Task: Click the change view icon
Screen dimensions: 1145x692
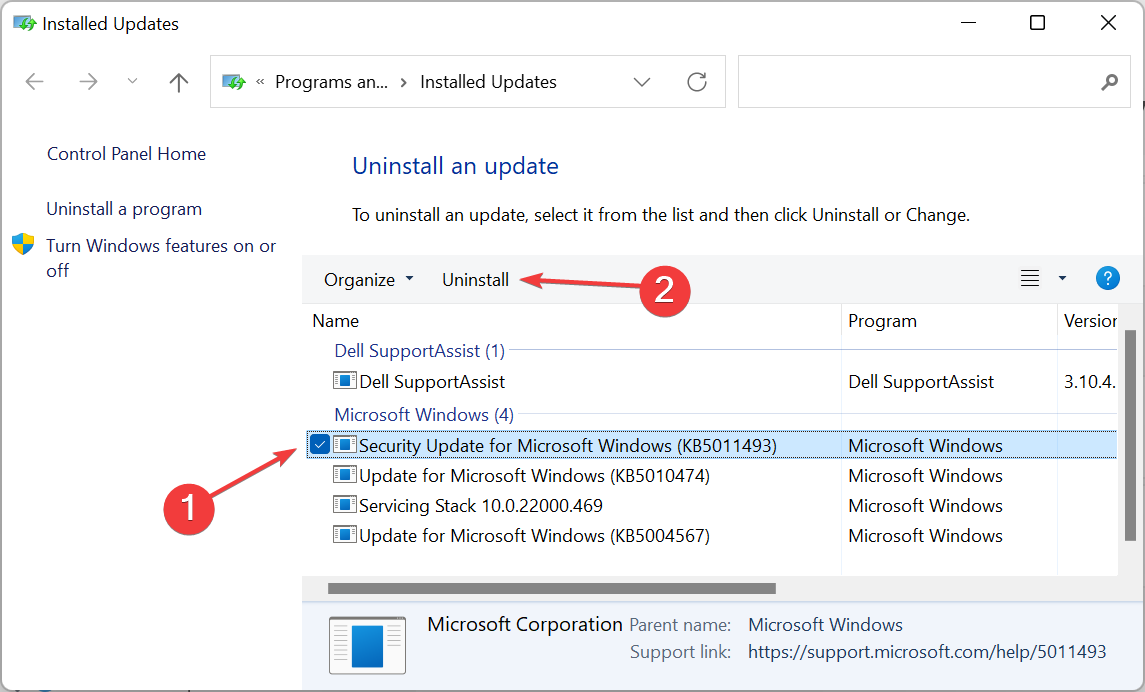Action: click(1029, 278)
